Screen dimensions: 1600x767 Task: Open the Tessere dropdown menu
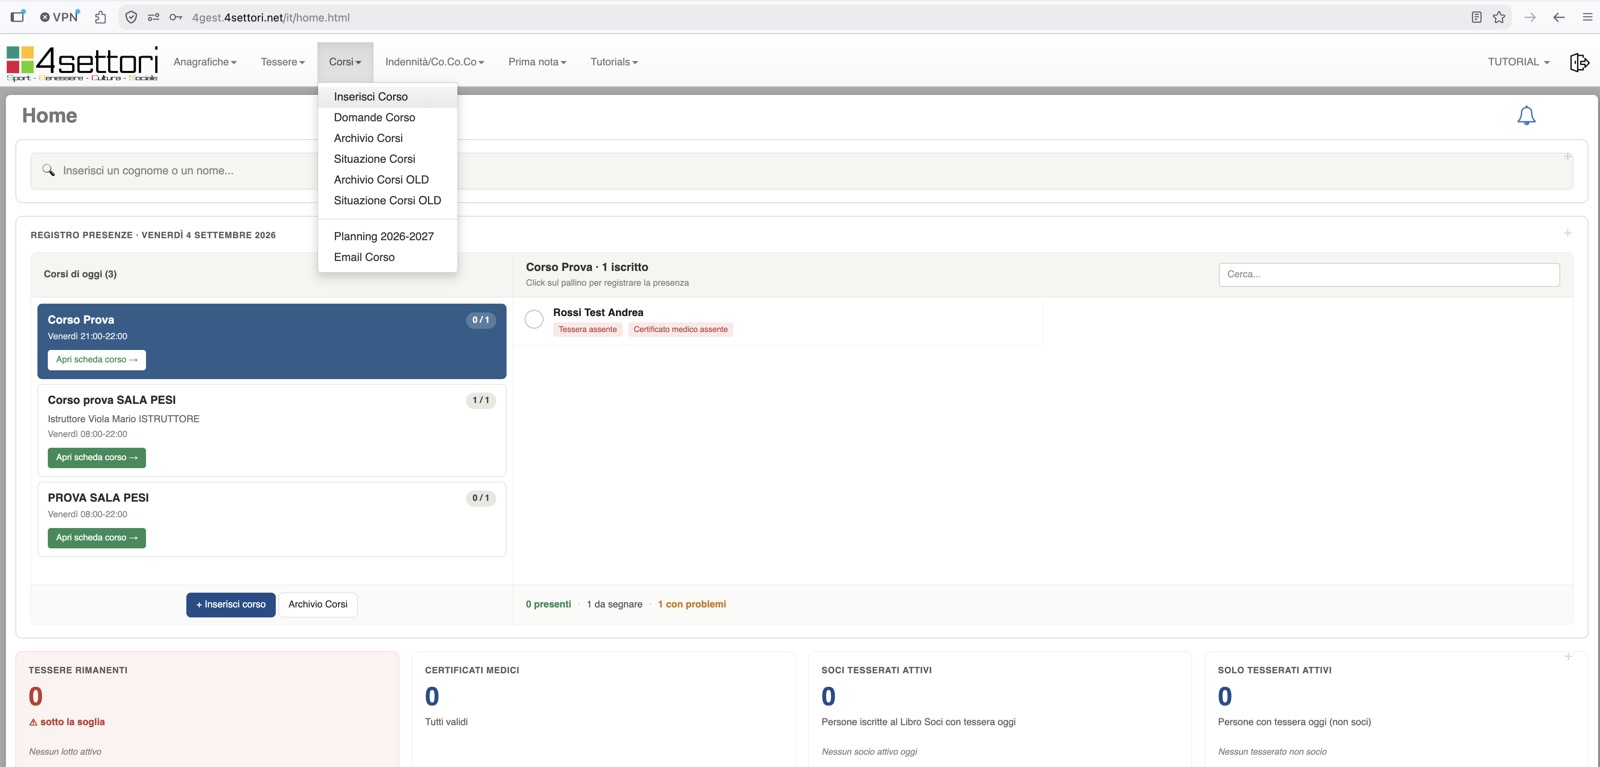[282, 62]
